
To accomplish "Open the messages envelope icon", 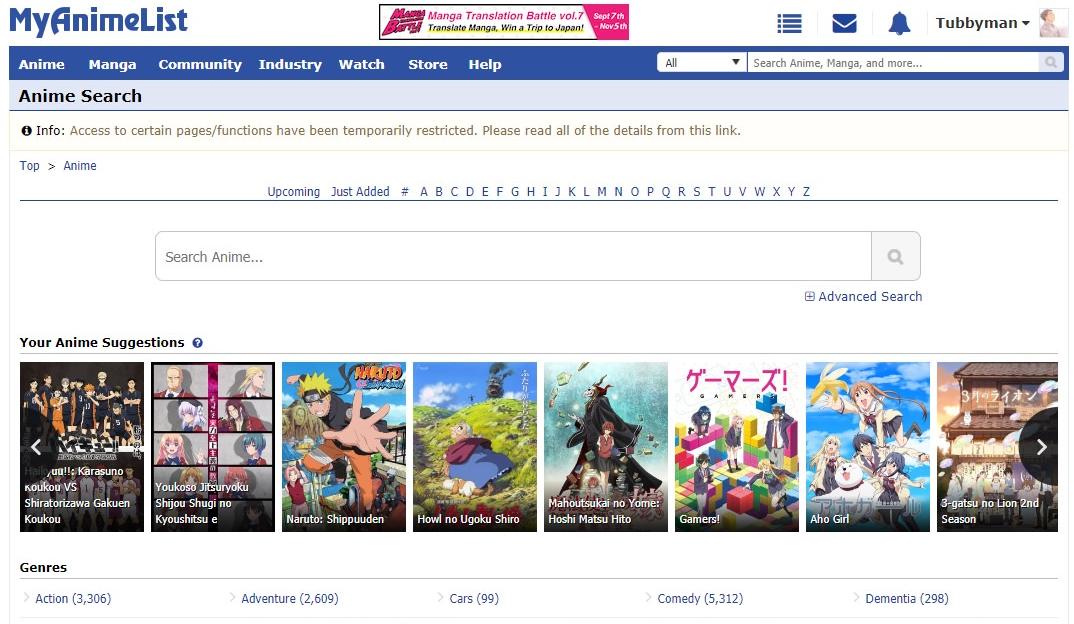I will (x=844, y=23).
